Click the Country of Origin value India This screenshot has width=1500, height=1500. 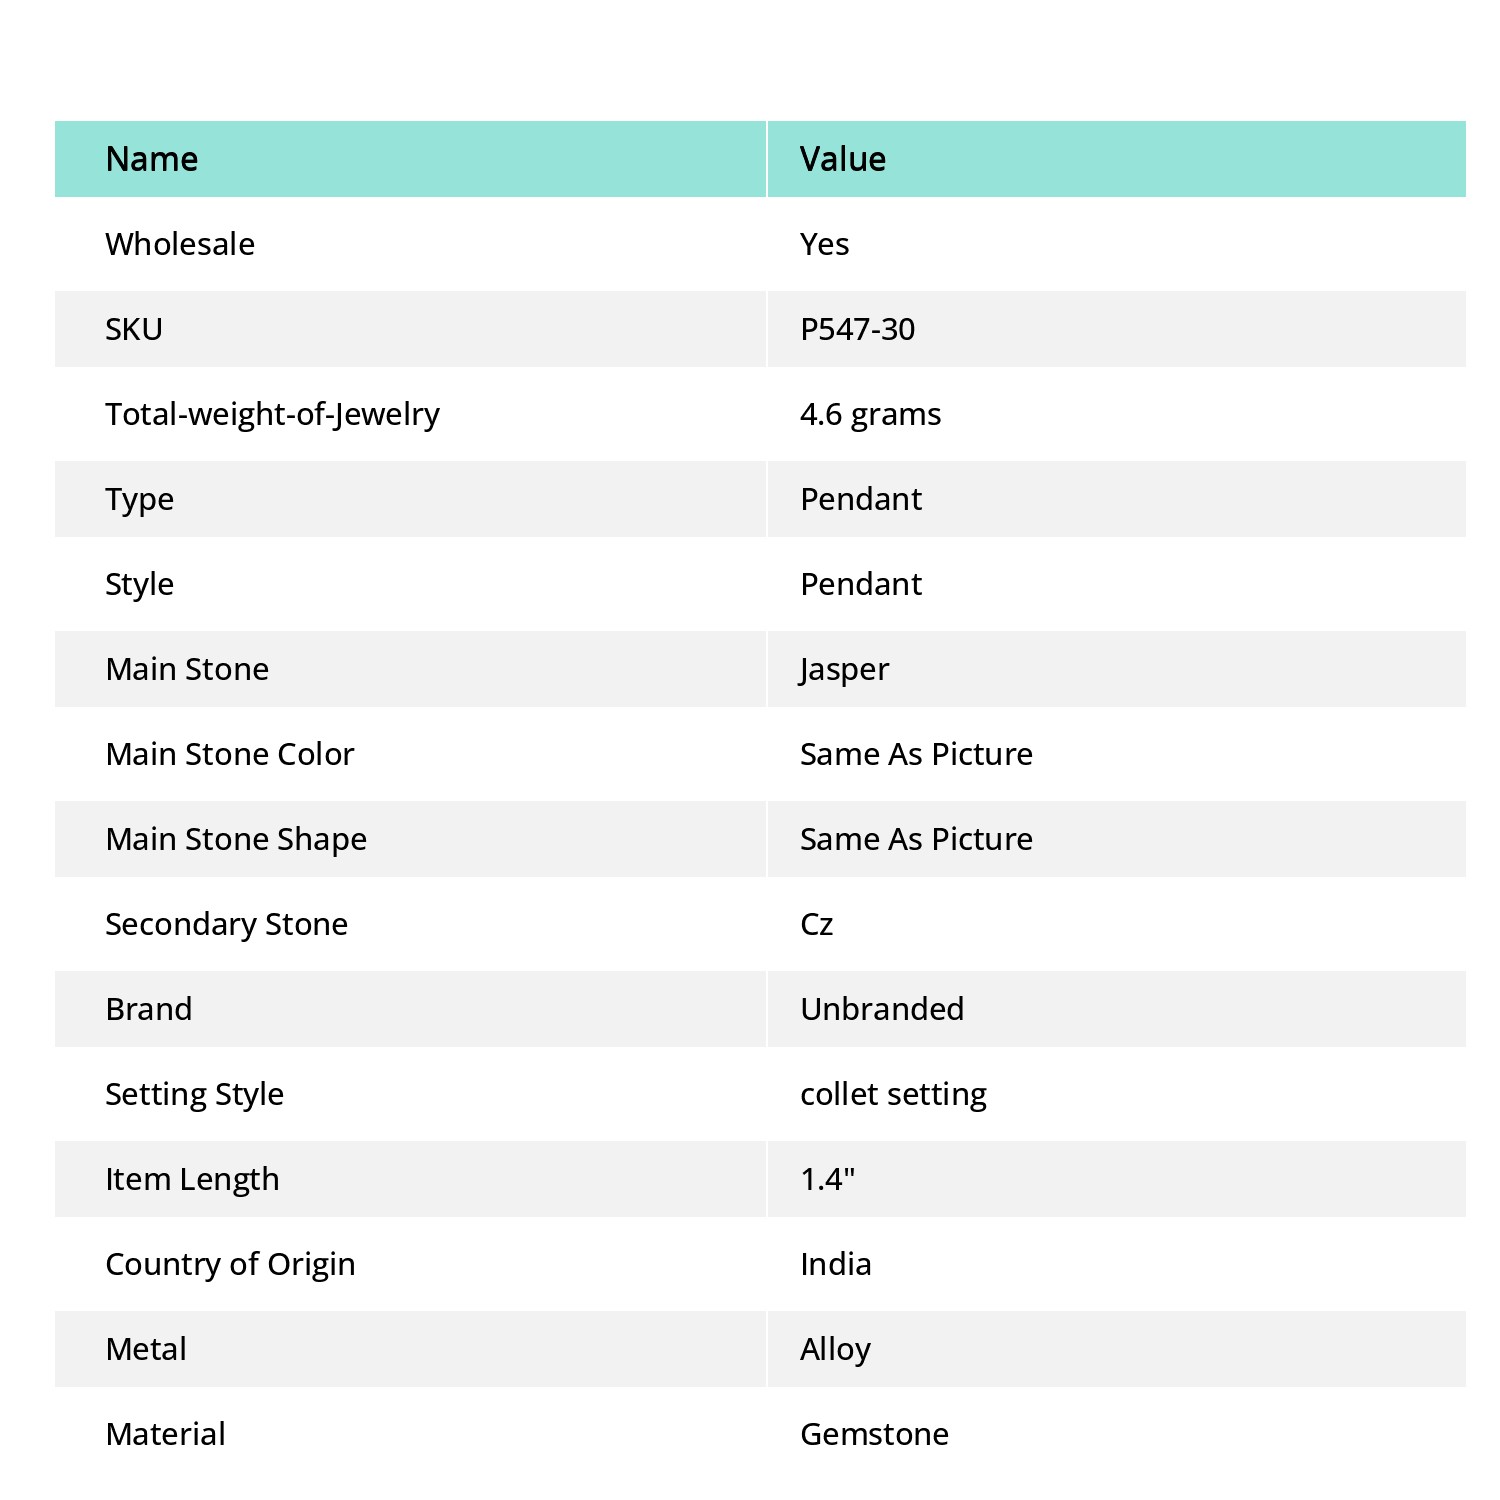tap(836, 1264)
